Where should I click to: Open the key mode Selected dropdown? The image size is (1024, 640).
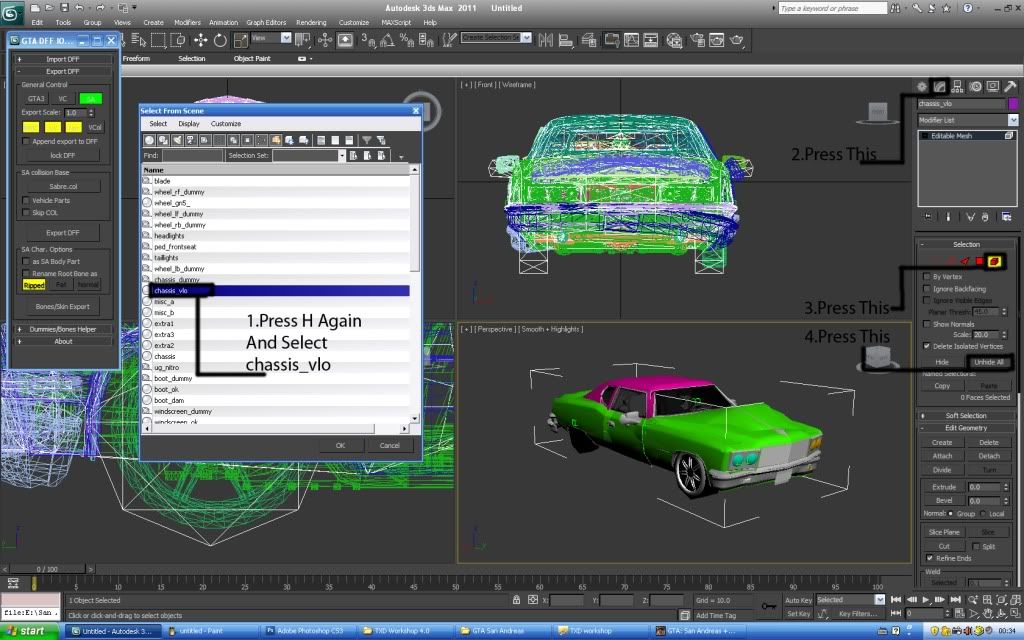879,600
